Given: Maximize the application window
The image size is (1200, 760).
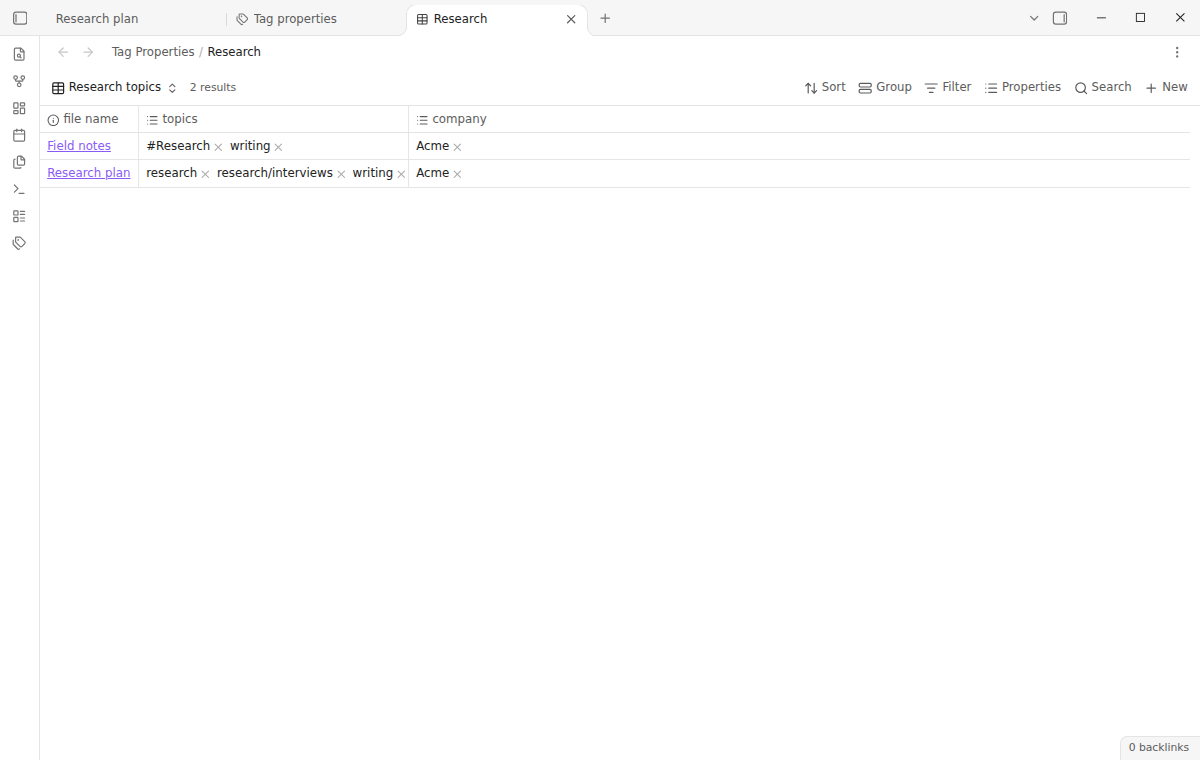Looking at the screenshot, I should pyautogui.click(x=1140, y=18).
